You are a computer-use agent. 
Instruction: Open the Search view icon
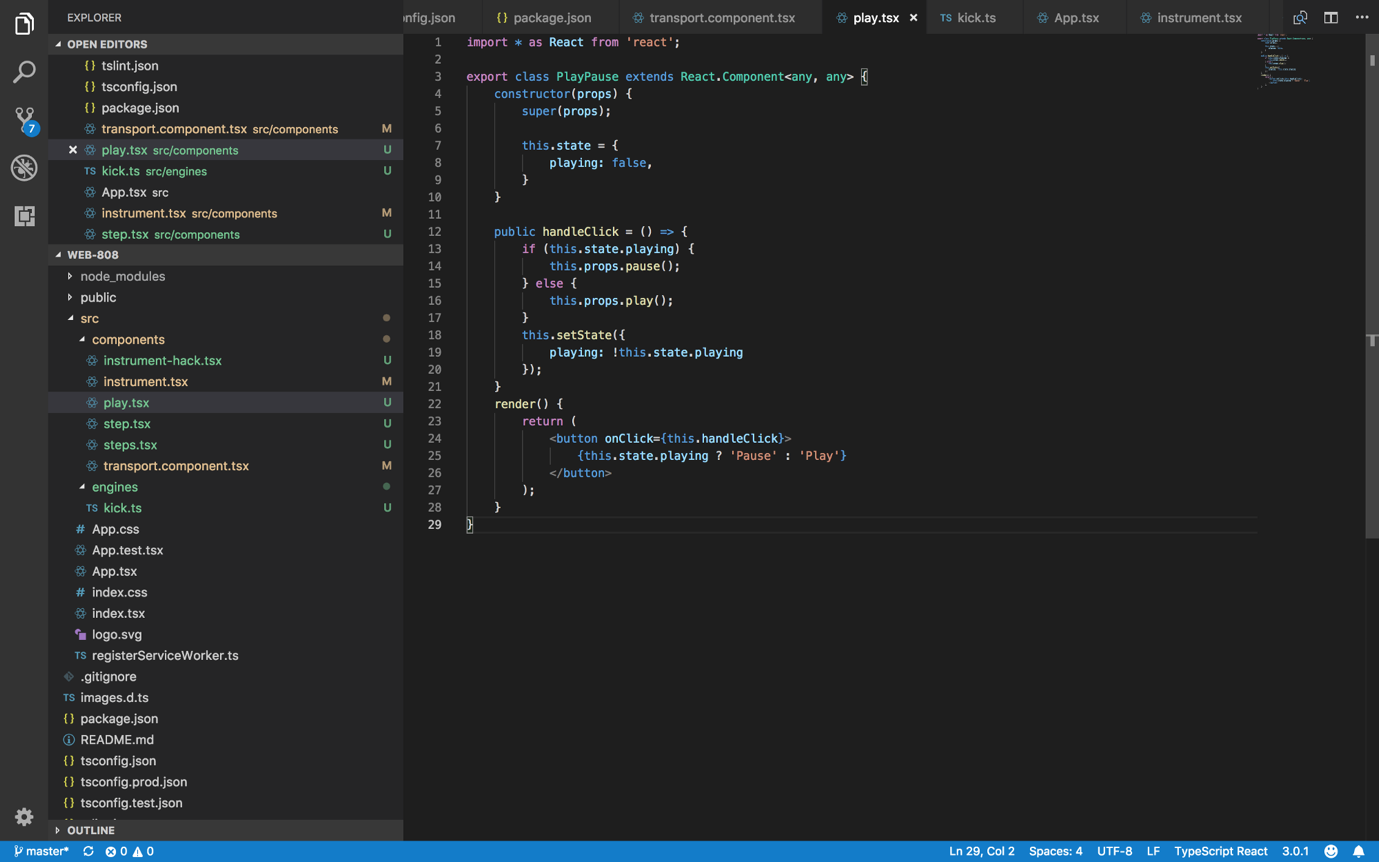pos(24,72)
